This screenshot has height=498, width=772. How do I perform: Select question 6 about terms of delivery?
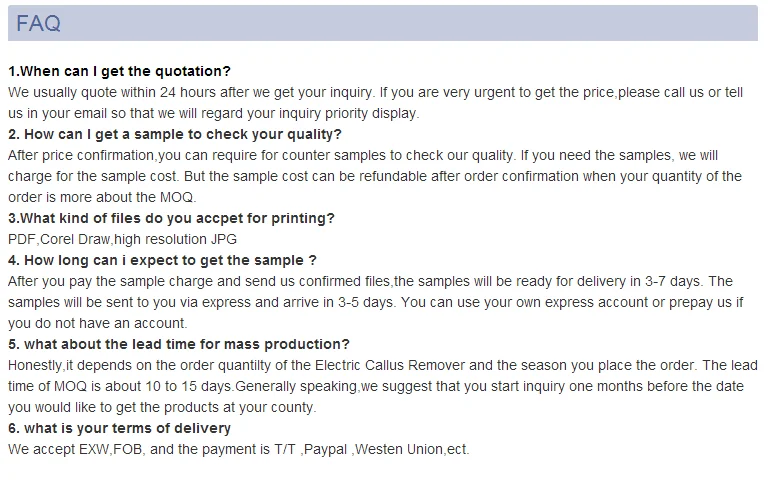click(119, 428)
